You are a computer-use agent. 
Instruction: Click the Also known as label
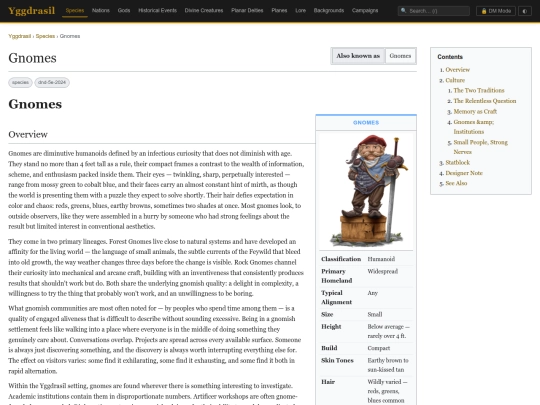[358, 56]
